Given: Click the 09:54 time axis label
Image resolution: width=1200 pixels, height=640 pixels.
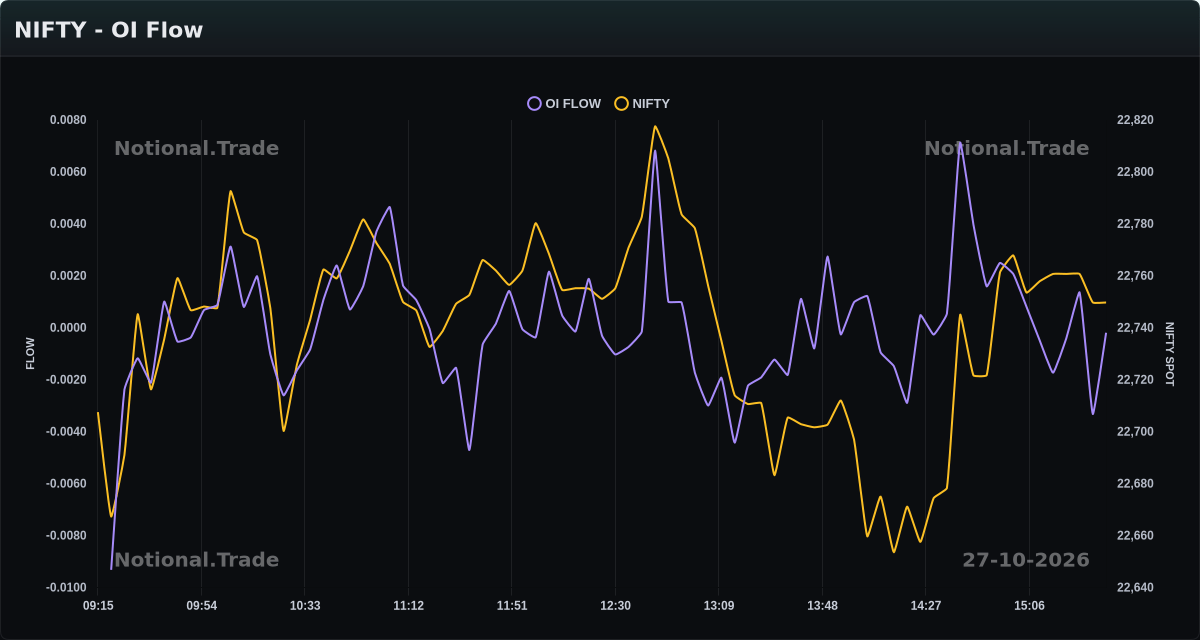Looking at the screenshot, I should [201, 606].
